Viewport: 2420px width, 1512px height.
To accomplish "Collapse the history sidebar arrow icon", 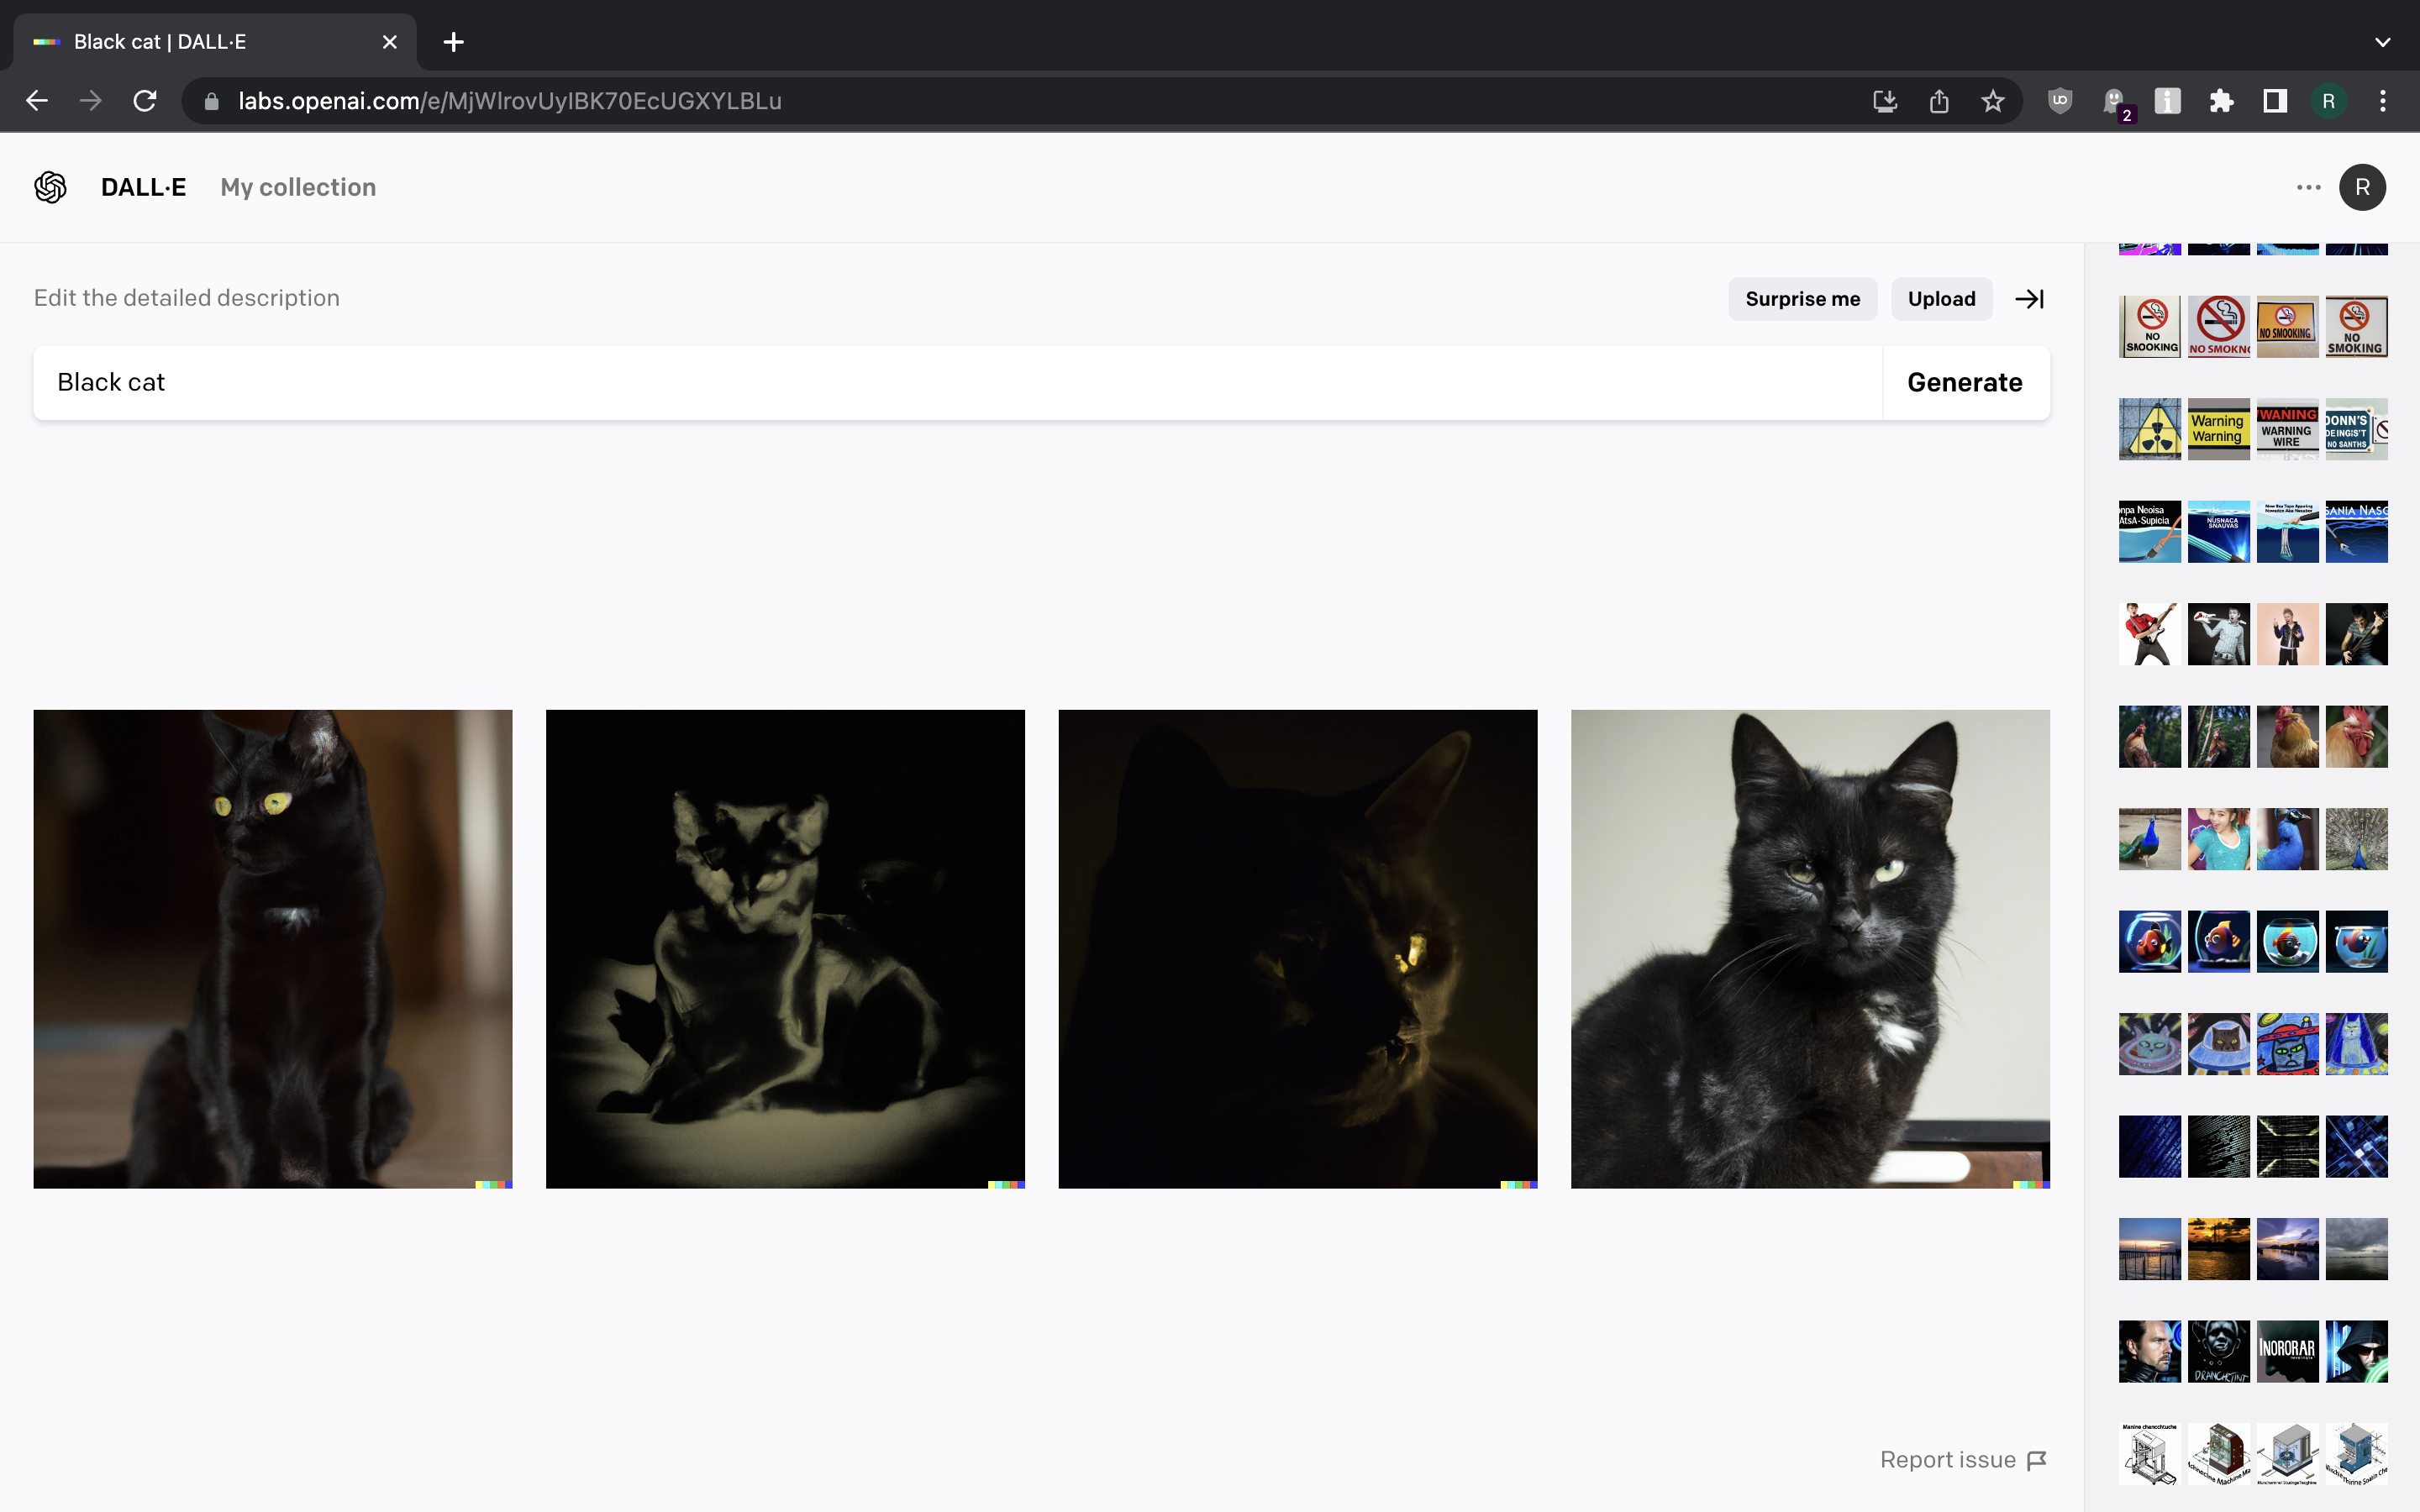I will pyautogui.click(x=2029, y=299).
